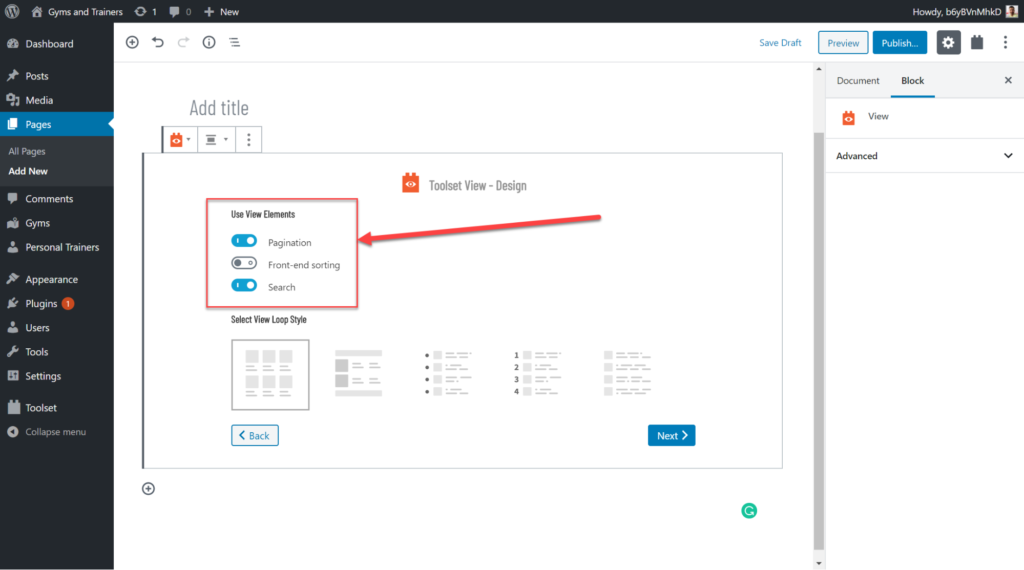
Task: Open the View block type switcher dropdown
Action: [180, 140]
